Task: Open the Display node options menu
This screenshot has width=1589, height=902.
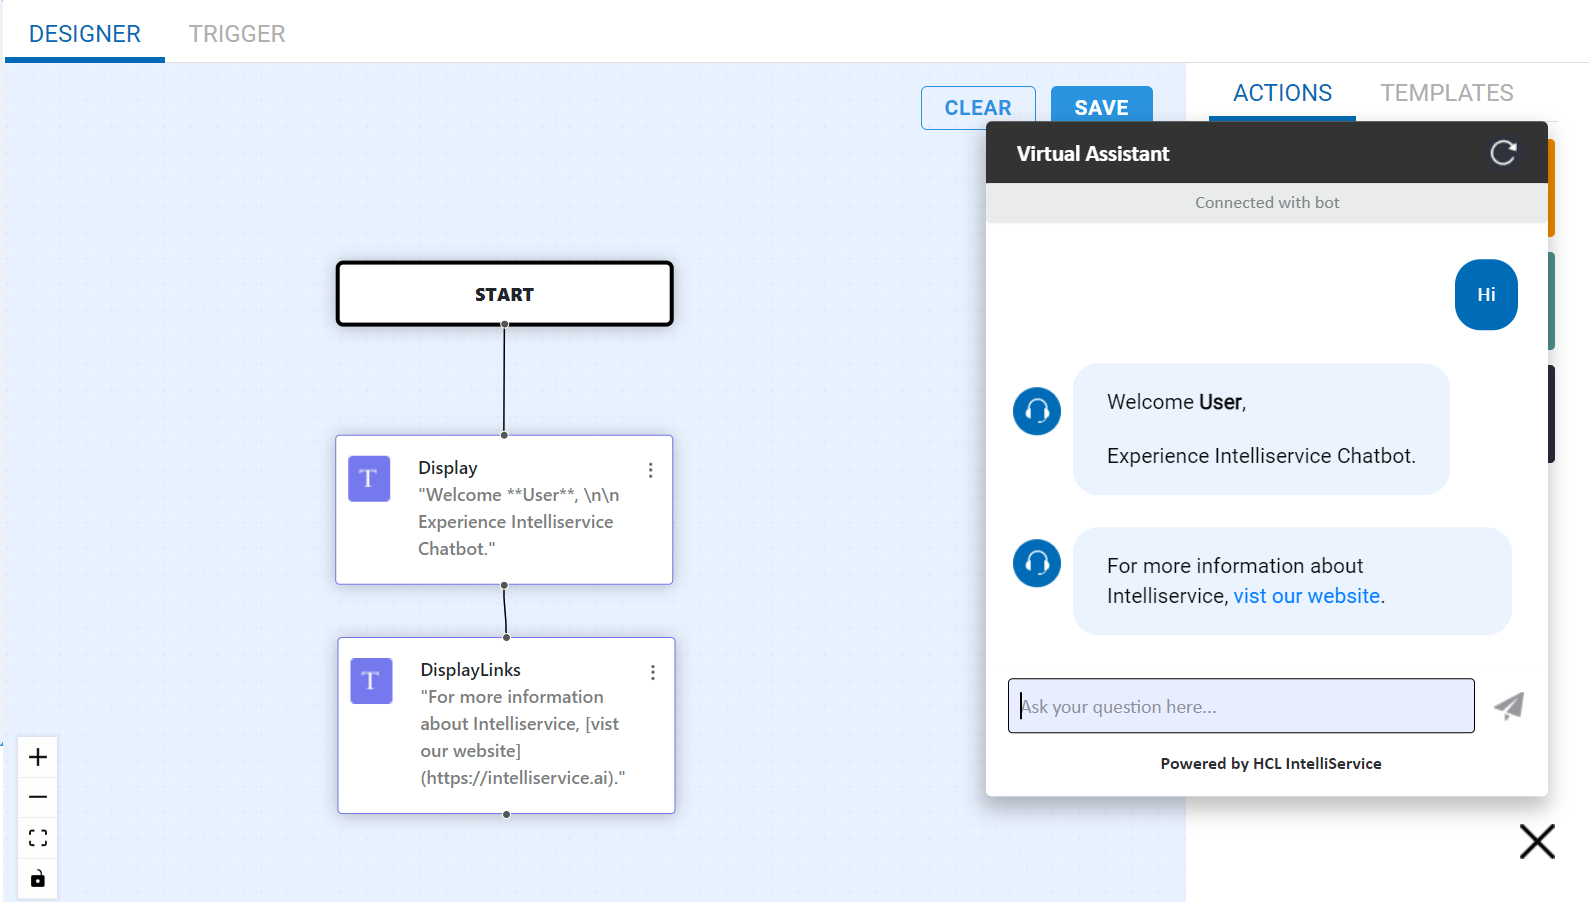Action: (650, 470)
